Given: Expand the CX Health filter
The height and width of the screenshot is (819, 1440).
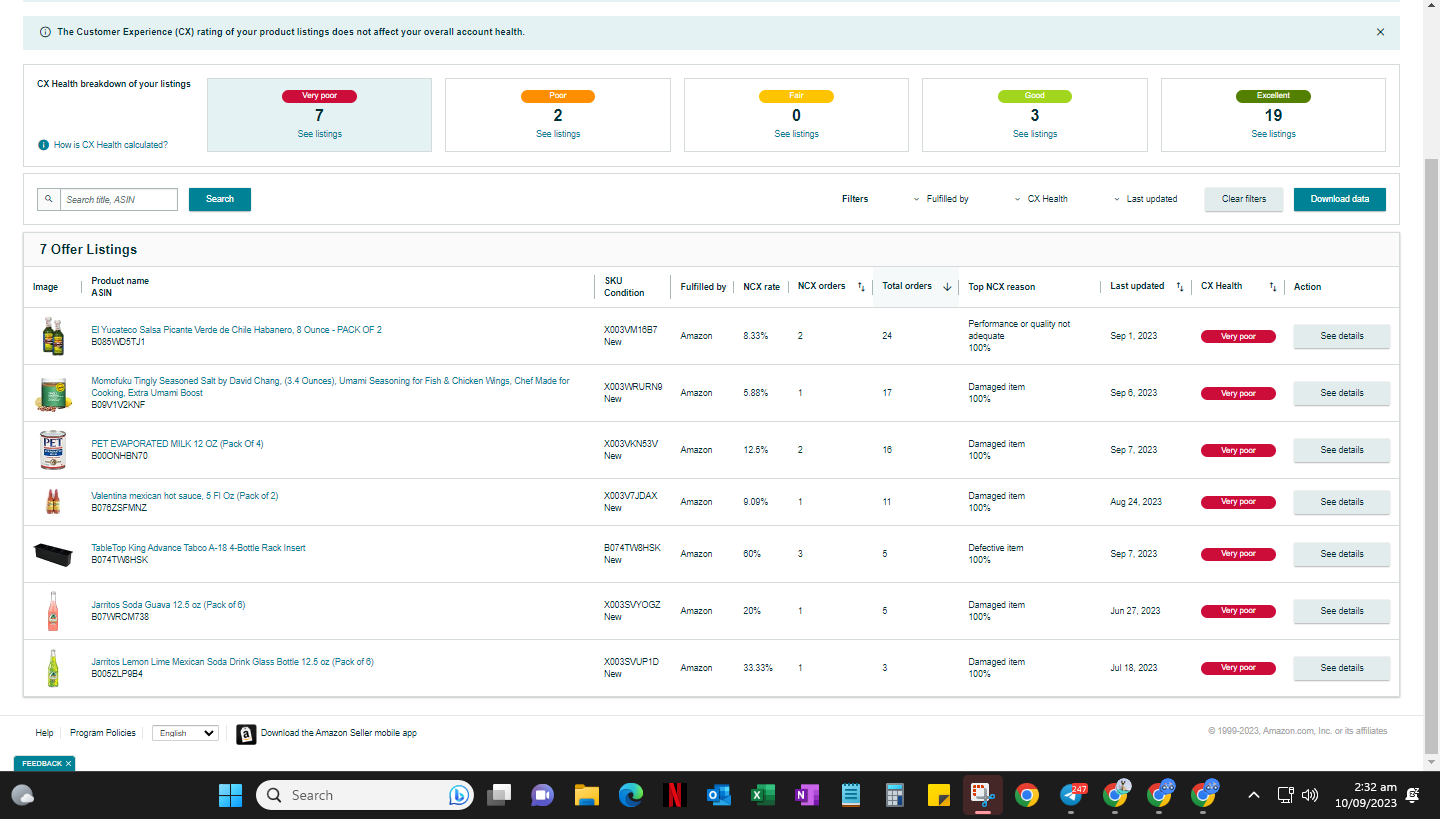Looking at the screenshot, I should click(x=1041, y=199).
